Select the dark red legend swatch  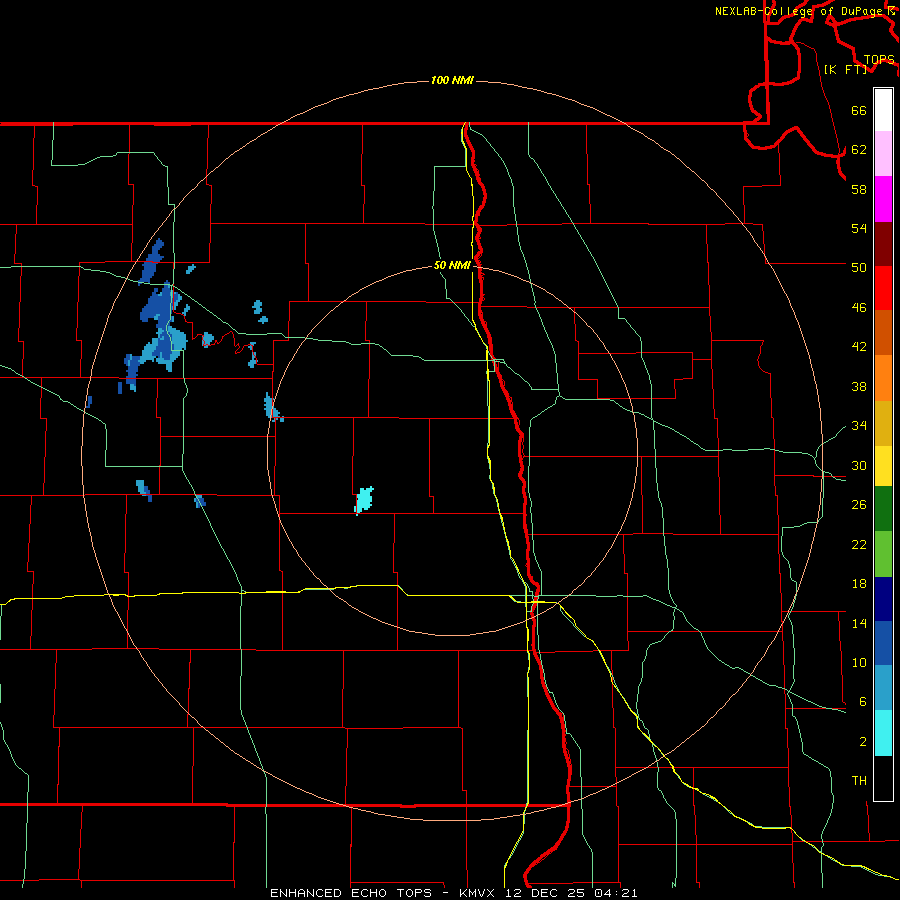click(x=883, y=243)
